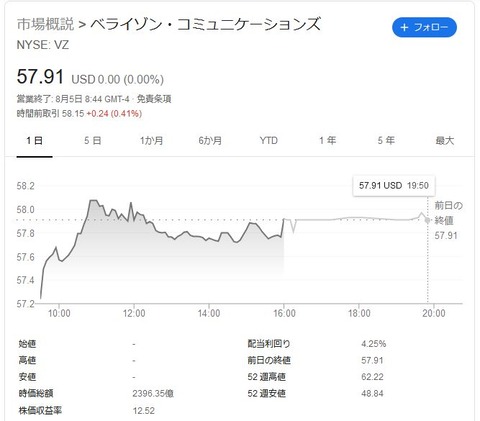Show the 6か月 price chart
Image resolution: width=480 pixels, height=421 pixels.
tap(210, 140)
